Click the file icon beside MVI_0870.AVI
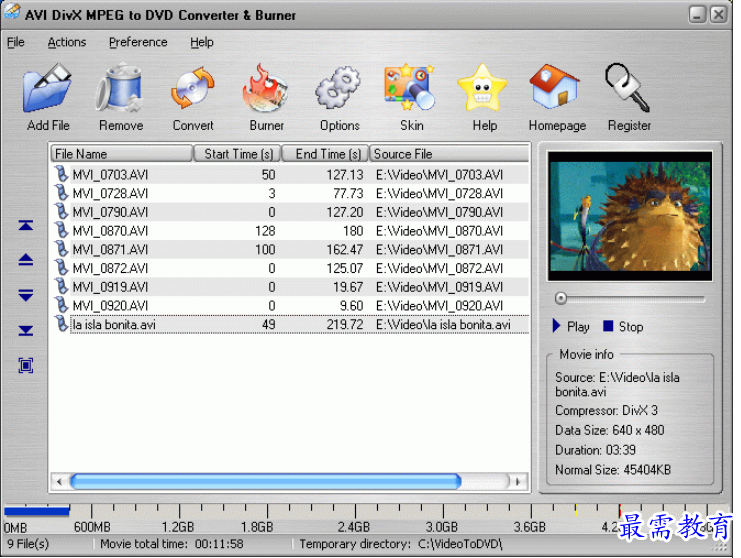This screenshot has width=741, height=558. pos(61,231)
